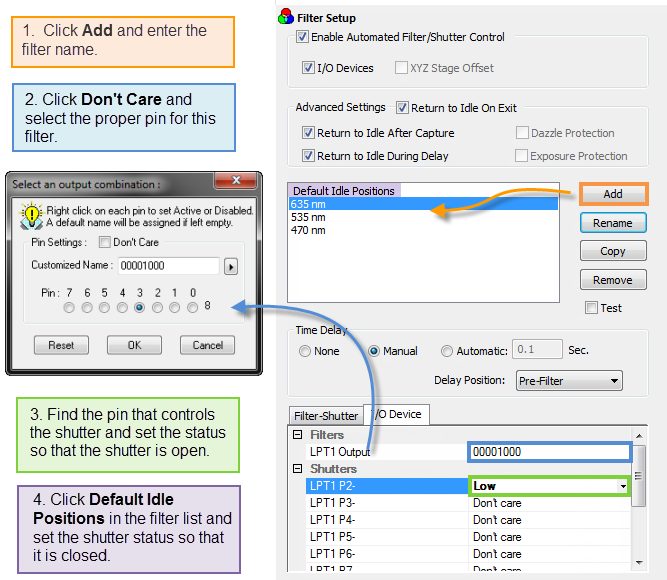
Task: Click the Customized Name text field
Action: coord(168,266)
